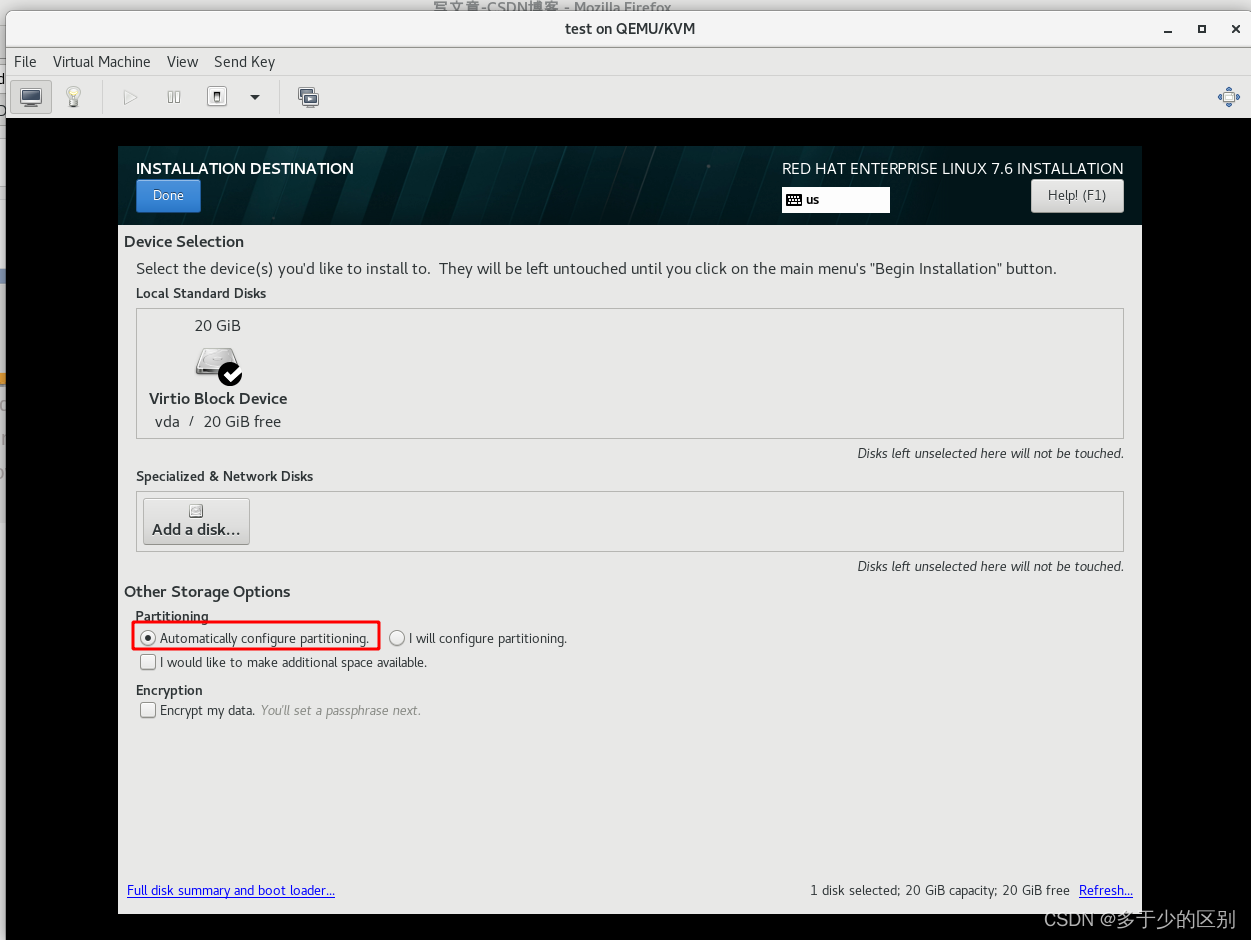Maximize the QEMU/KVM window
Screen dimensions: 1251x940
pos(1202,29)
